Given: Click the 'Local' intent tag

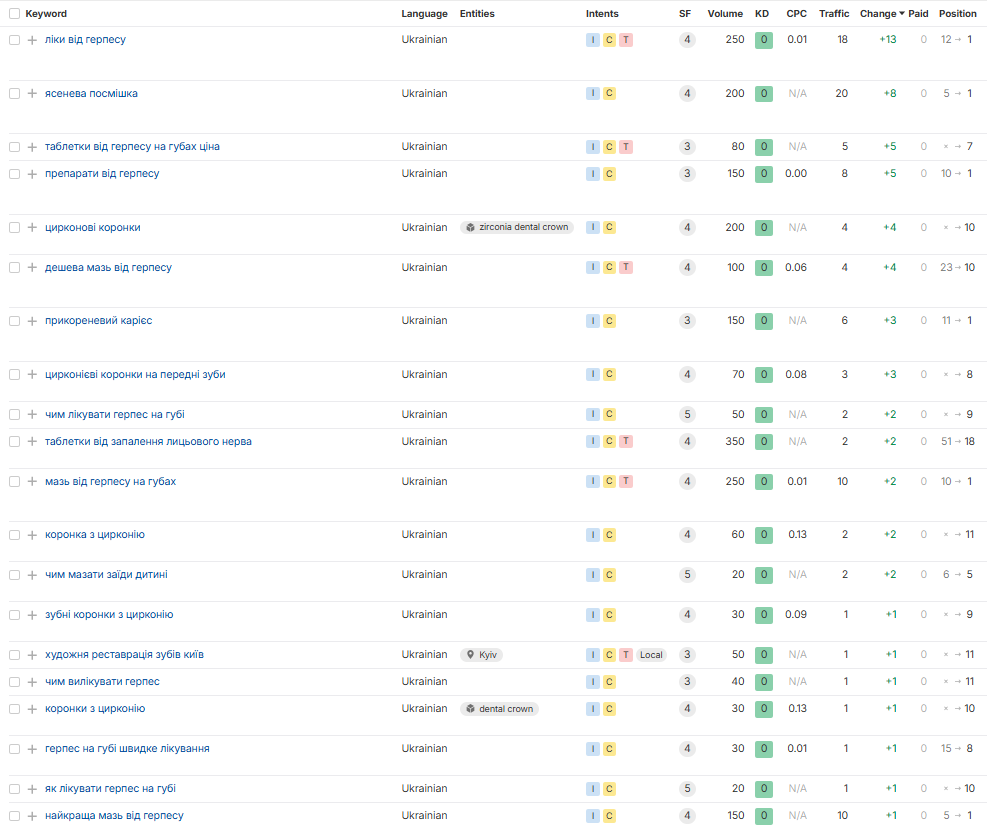Looking at the screenshot, I should point(651,655).
